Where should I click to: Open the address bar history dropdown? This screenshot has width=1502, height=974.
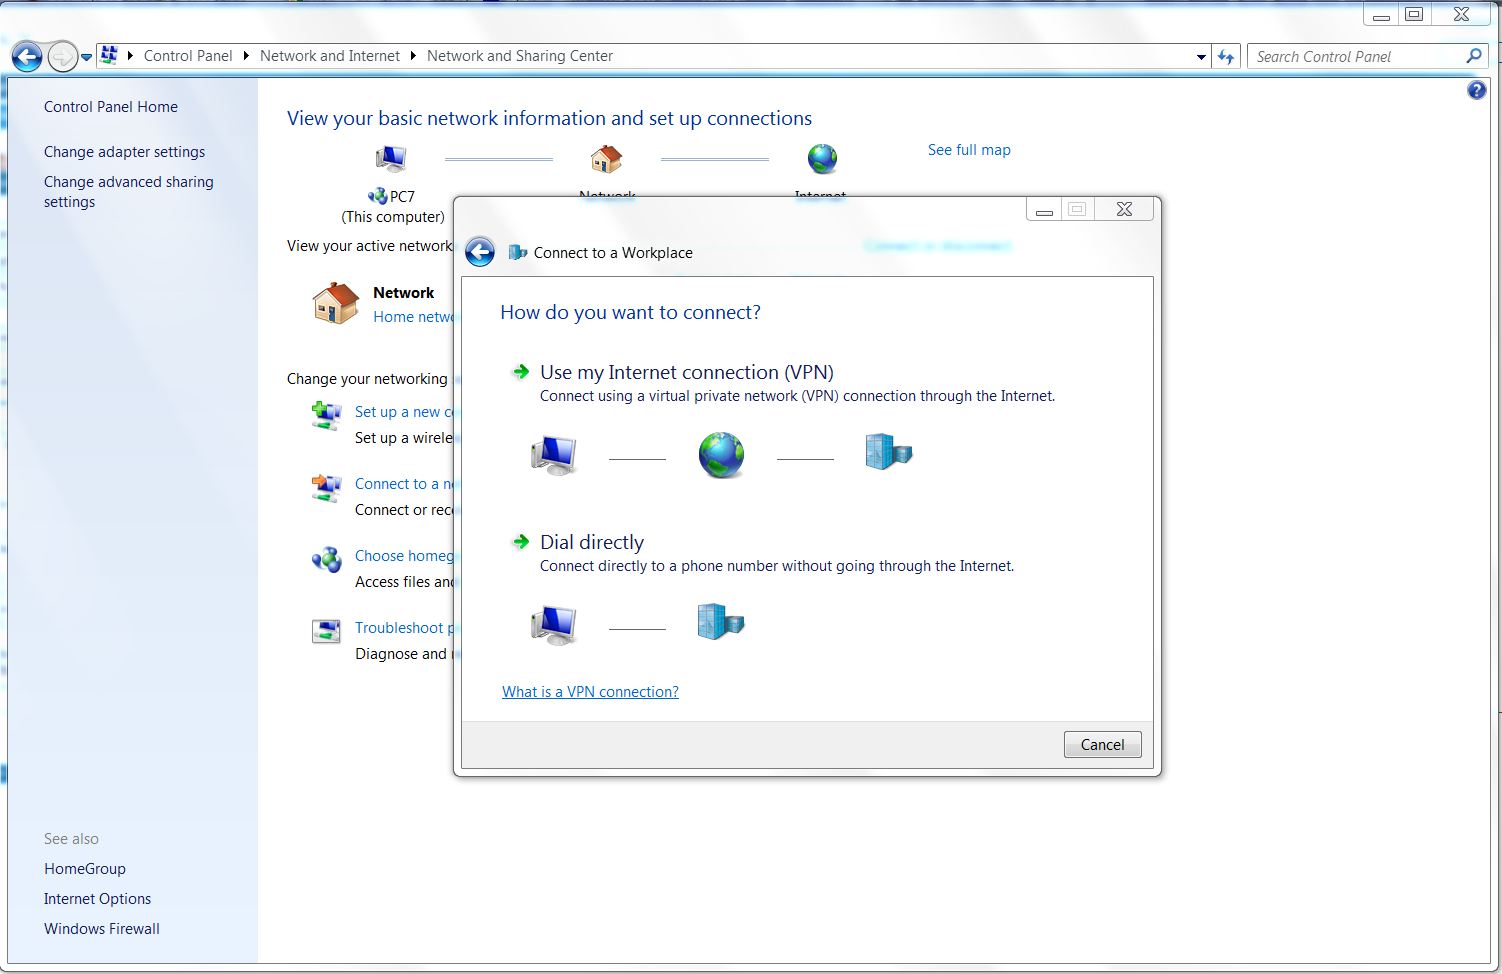(x=1201, y=57)
